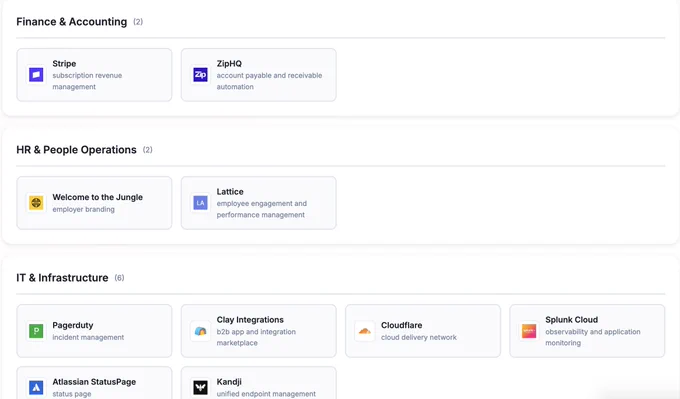Open the Lattice card title
This screenshot has width=680, height=399.
pos(230,191)
